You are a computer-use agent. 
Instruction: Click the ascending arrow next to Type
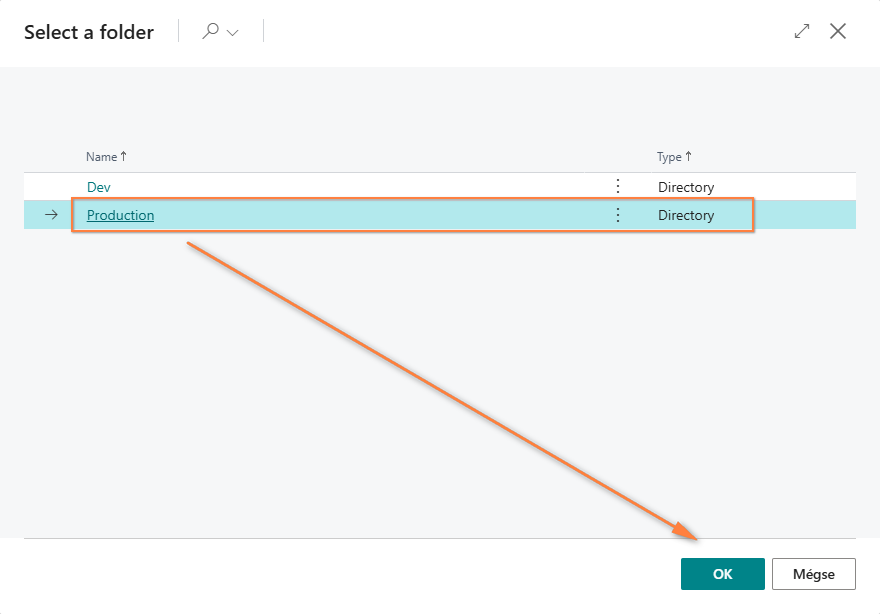tap(689, 157)
